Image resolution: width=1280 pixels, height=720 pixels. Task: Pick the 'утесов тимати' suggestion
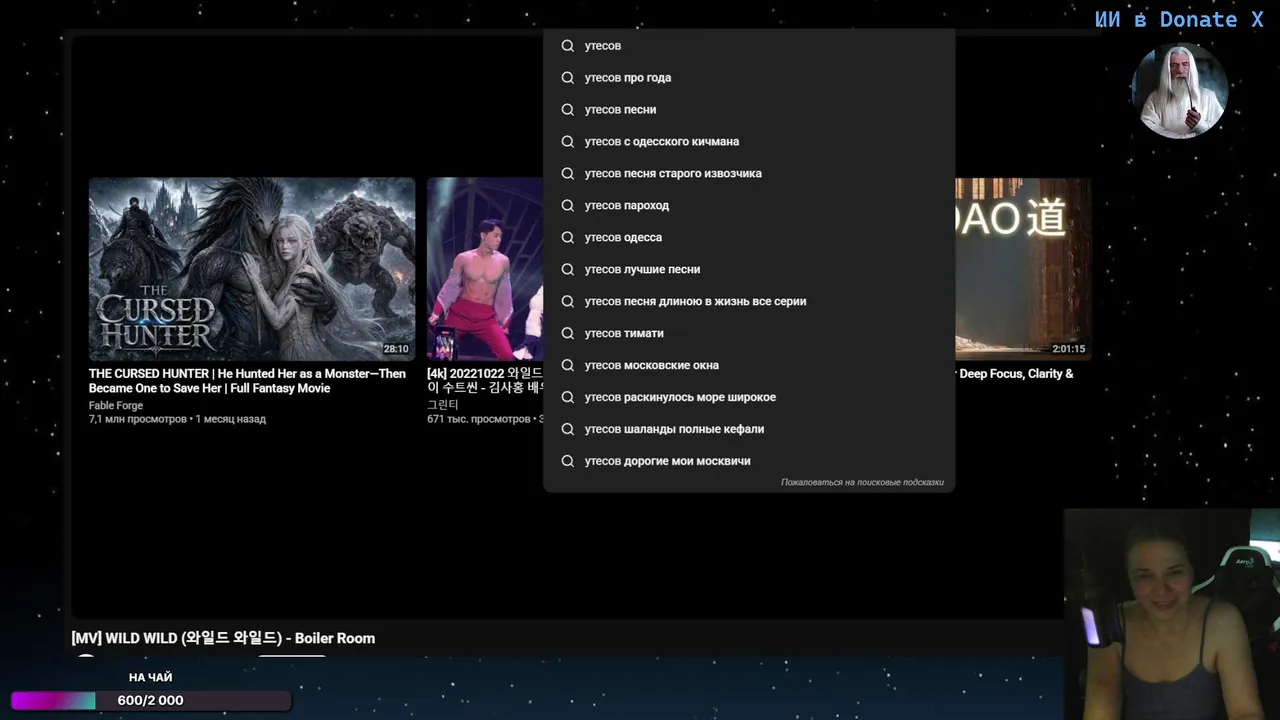coord(749,333)
